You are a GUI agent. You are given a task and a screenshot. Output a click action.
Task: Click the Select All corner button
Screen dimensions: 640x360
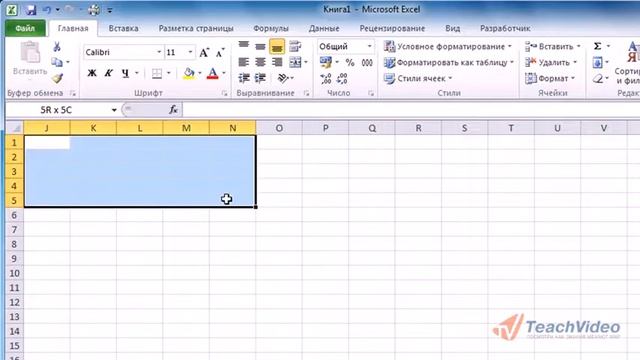click(x=15, y=128)
